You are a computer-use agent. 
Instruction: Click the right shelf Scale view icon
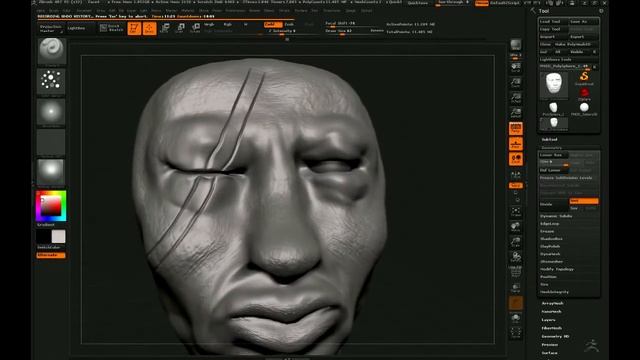[516, 242]
